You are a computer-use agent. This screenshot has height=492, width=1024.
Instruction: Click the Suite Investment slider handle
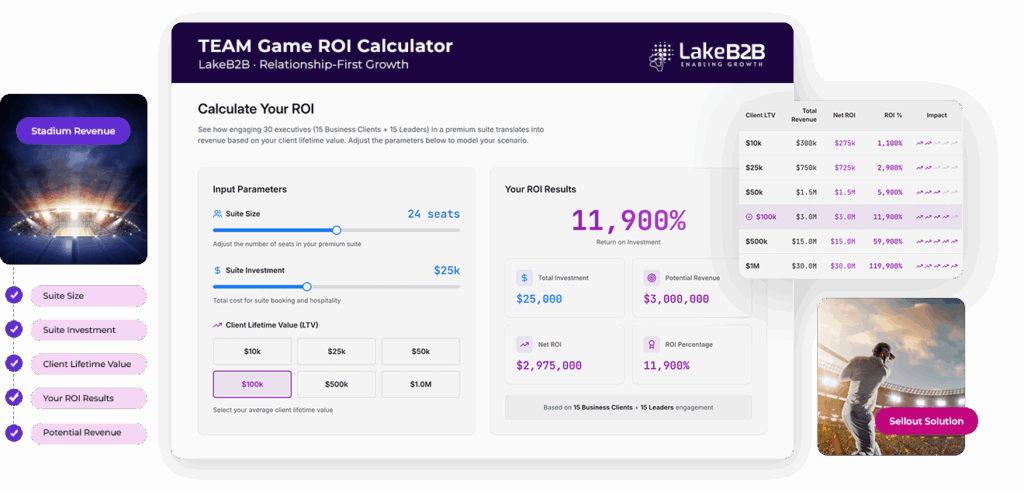307,286
